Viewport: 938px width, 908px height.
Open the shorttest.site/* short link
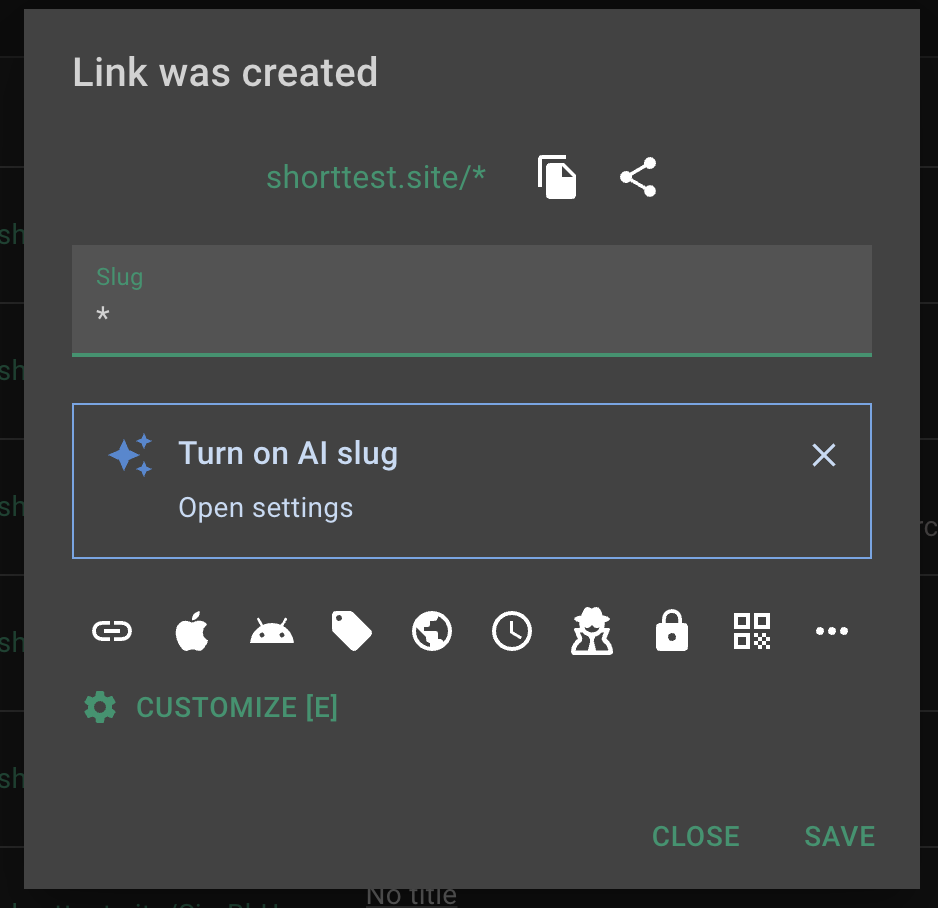point(376,178)
